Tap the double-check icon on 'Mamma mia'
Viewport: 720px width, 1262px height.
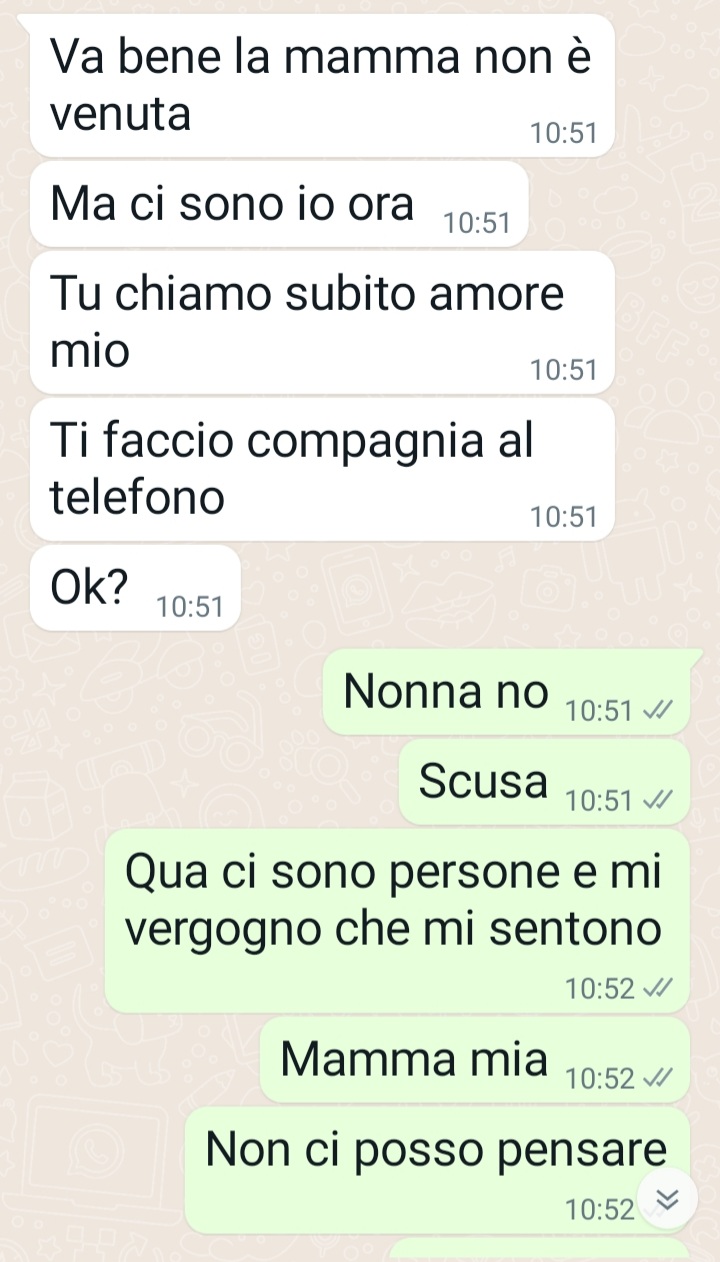click(657, 1079)
